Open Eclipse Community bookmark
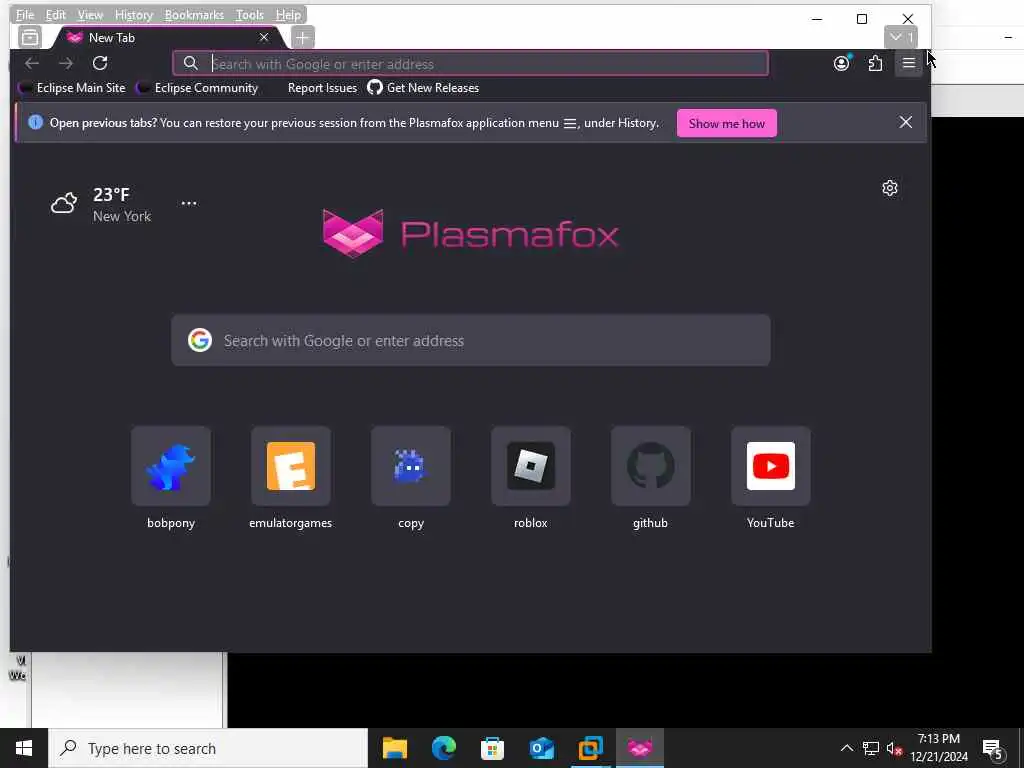Image resolution: width=1024 pixels, height=768 pixels. pos(197,88)
